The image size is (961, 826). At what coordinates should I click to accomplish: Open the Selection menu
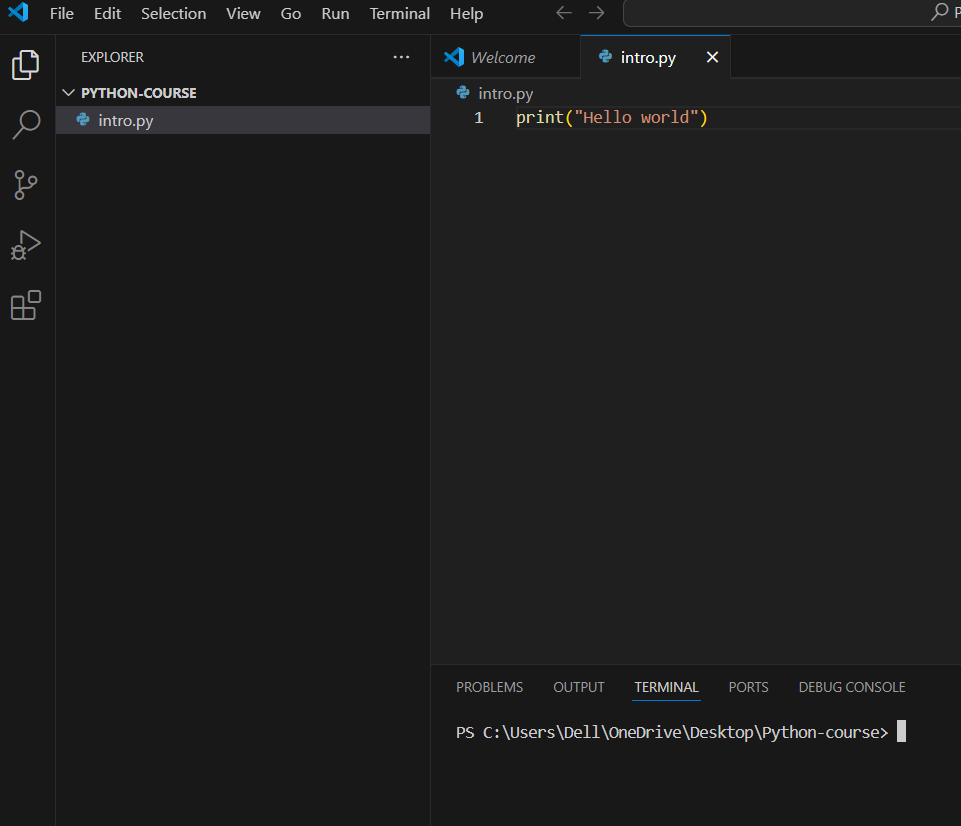point(173,14)
